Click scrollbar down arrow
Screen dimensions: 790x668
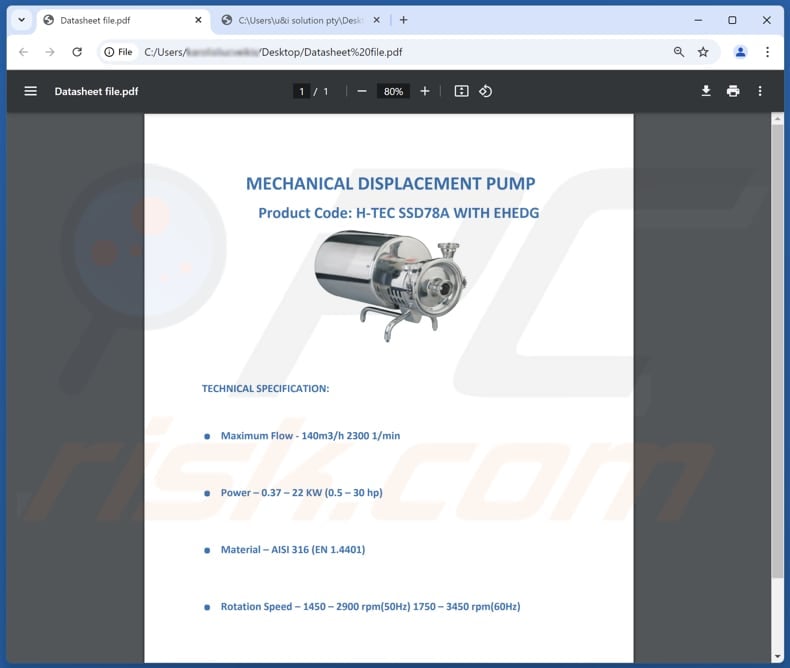(x=777, y=656)
